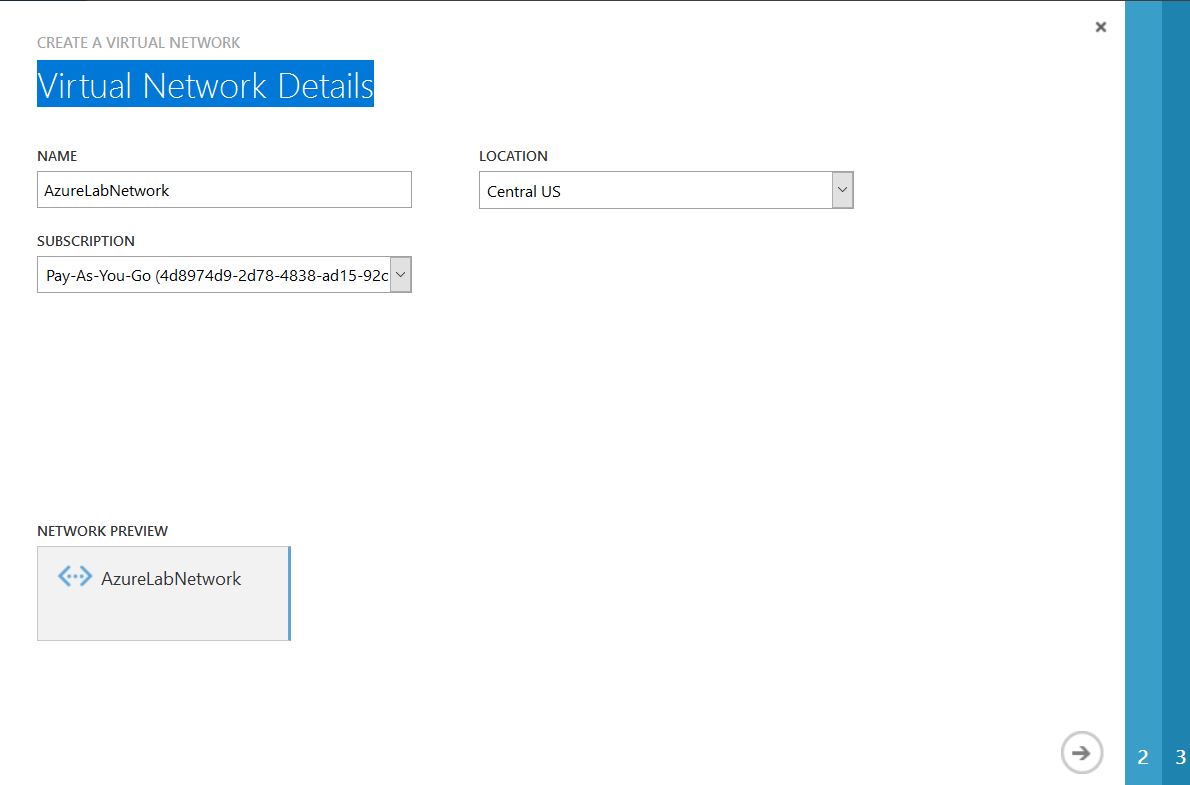
Task: Select the Central US location field
Action: 655,190
